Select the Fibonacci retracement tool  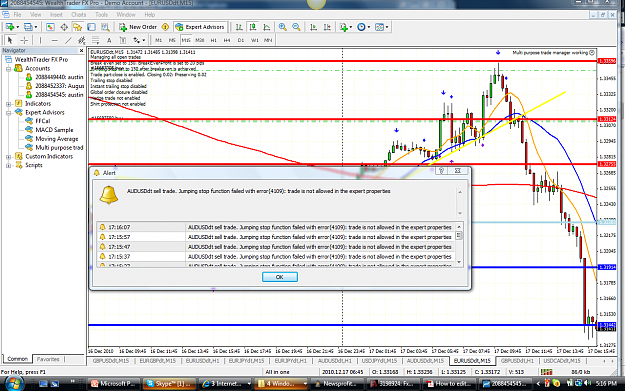pos(96,40)
